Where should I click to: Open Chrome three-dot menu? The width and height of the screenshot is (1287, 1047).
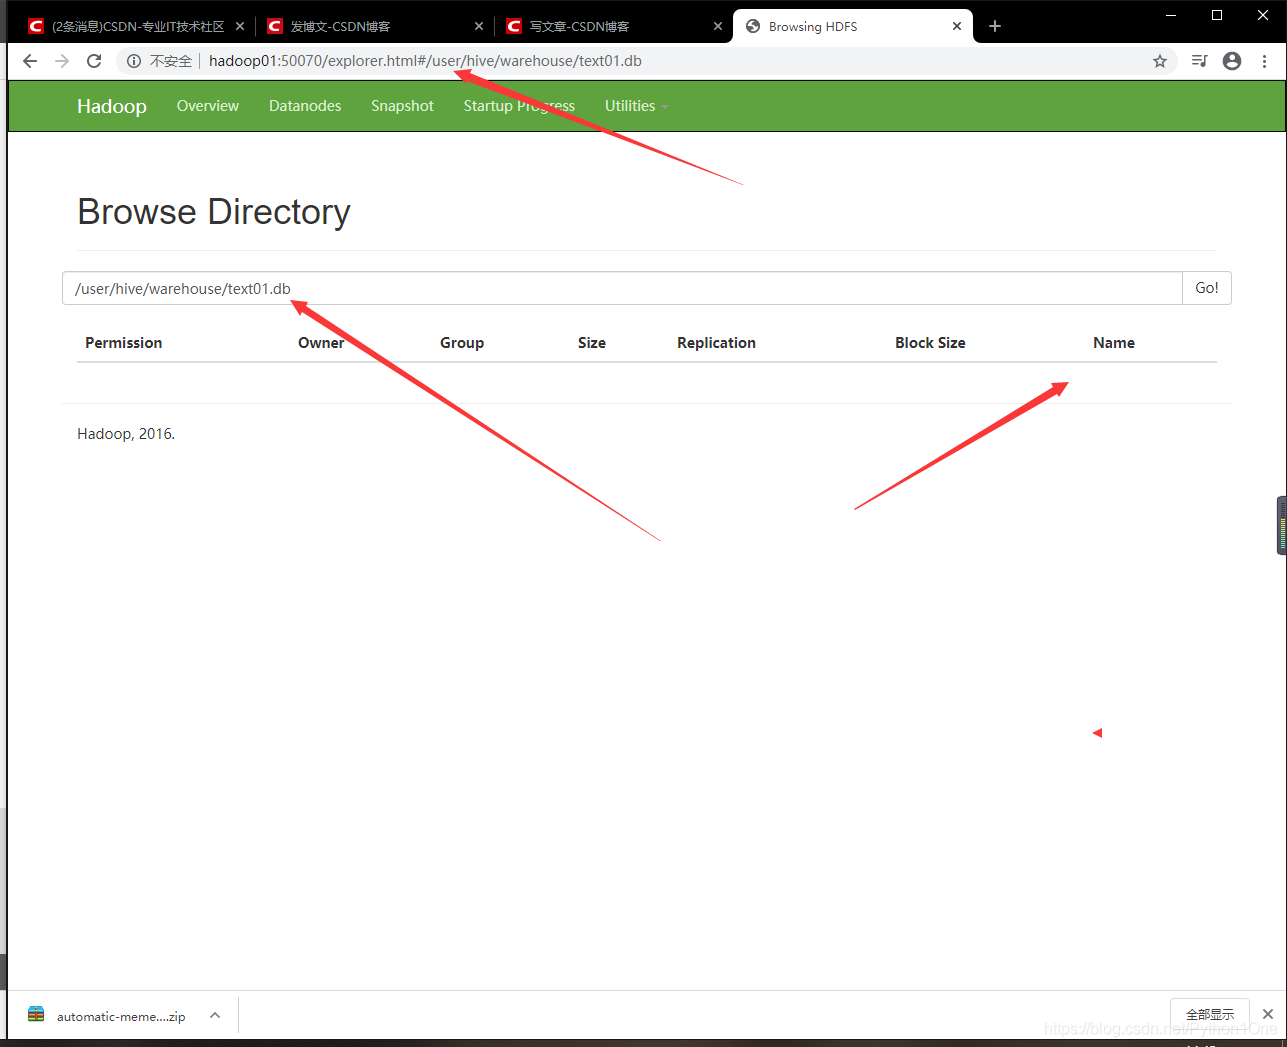point(1265,61)
